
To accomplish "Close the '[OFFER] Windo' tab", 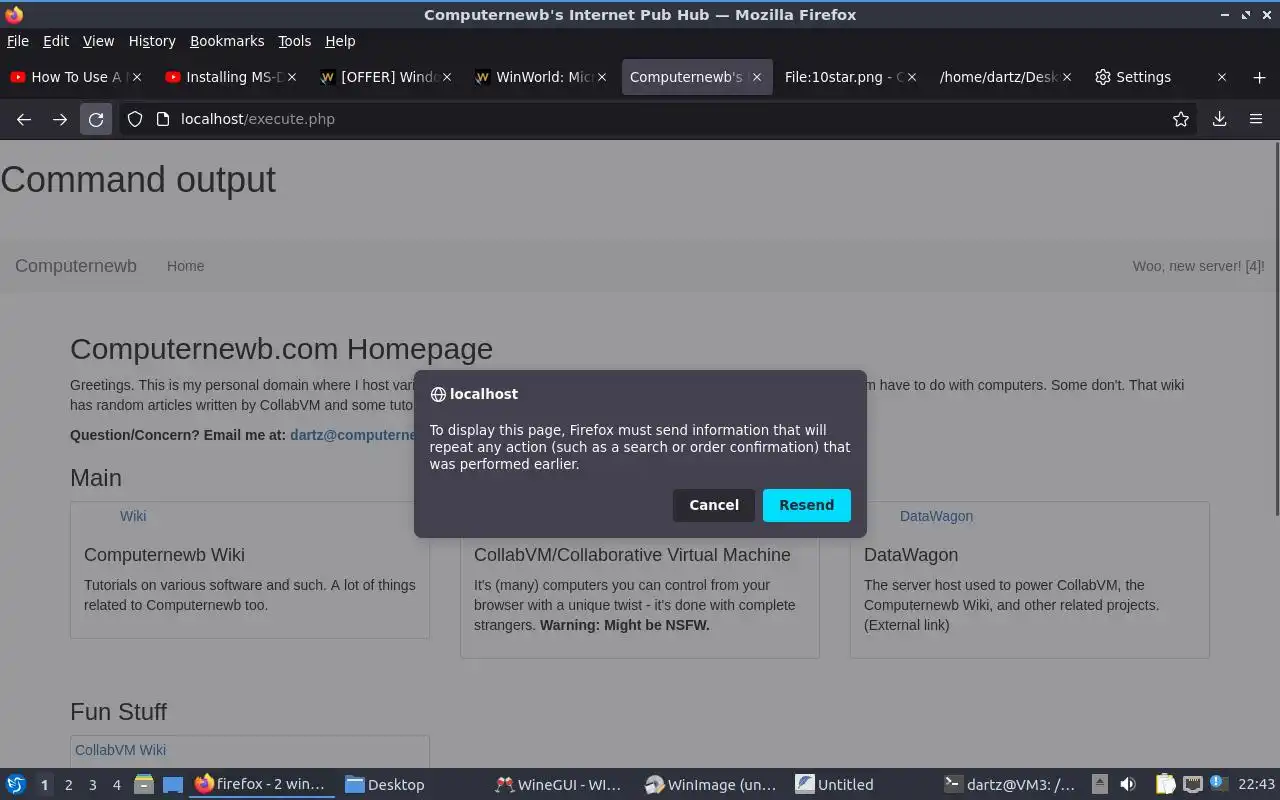I will tap(447, 77).
